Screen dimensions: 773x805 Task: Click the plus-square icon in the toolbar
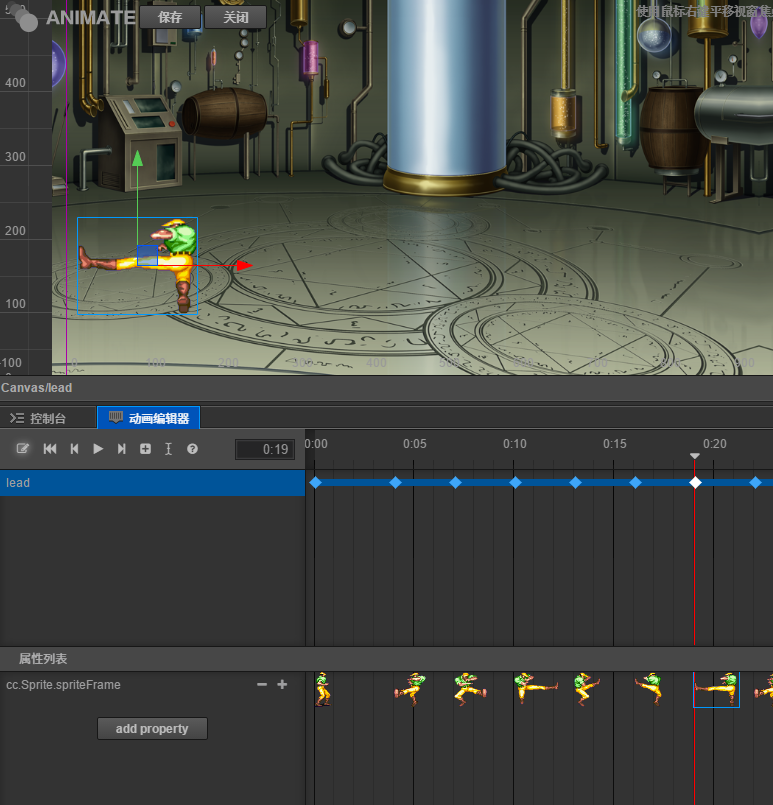pos(145,449)
